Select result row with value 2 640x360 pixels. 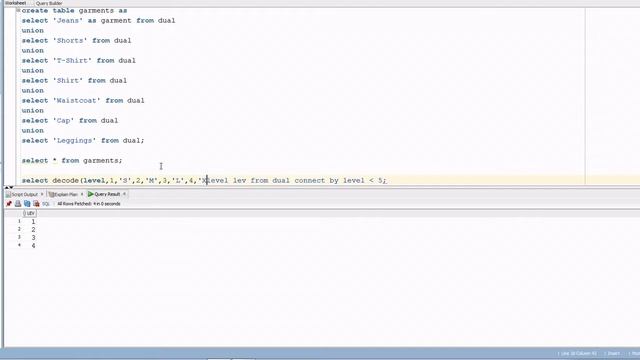(33, 230)
